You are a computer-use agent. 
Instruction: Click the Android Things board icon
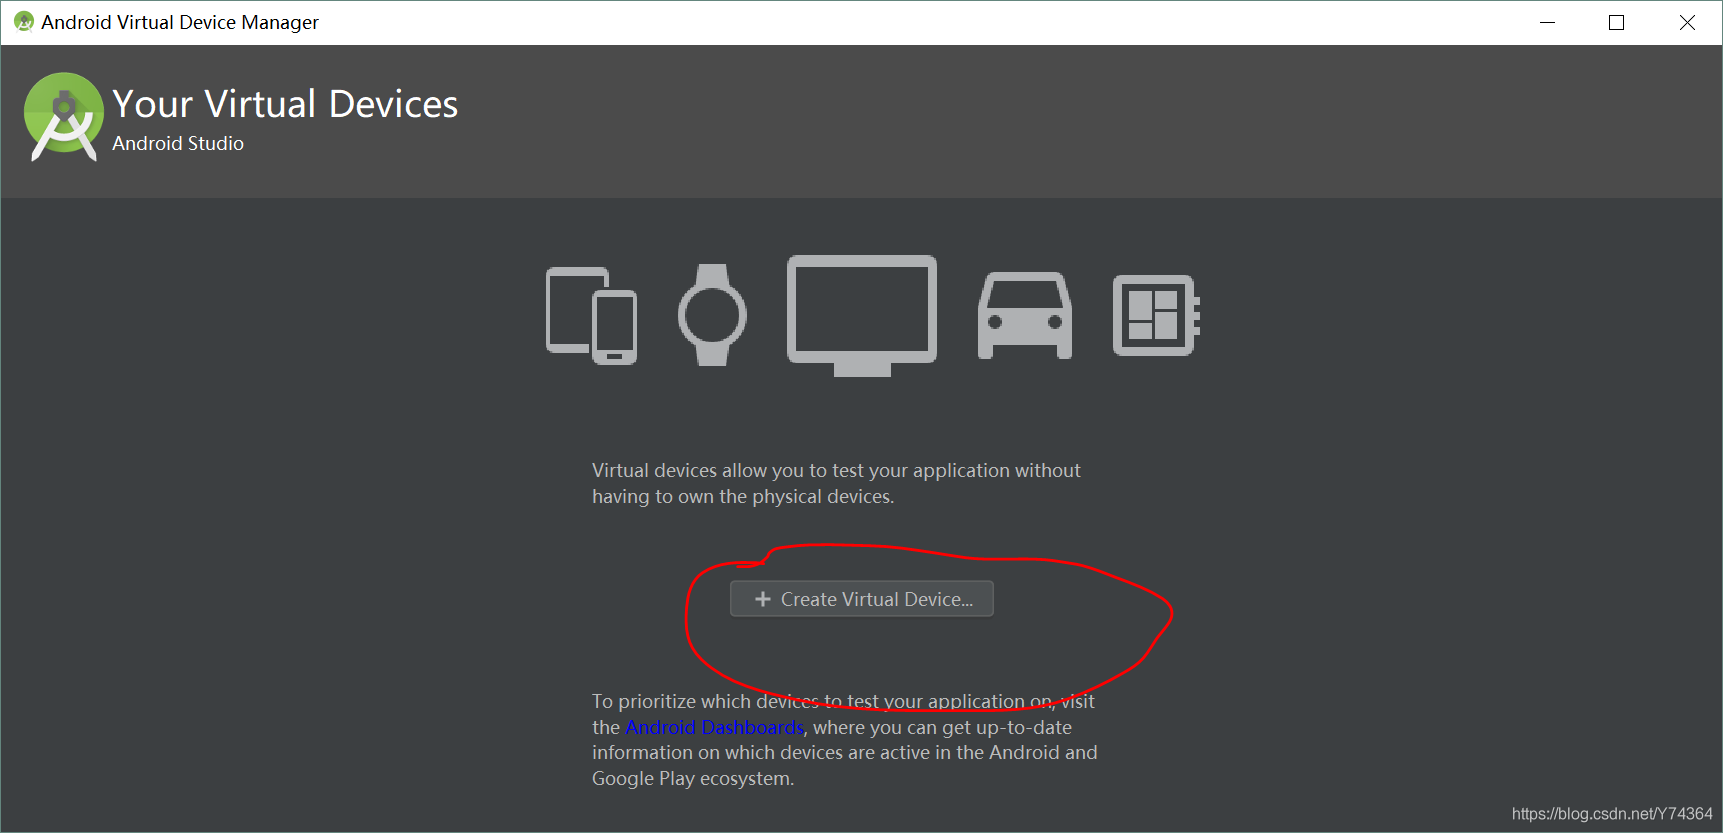(x=1156, y=315)
